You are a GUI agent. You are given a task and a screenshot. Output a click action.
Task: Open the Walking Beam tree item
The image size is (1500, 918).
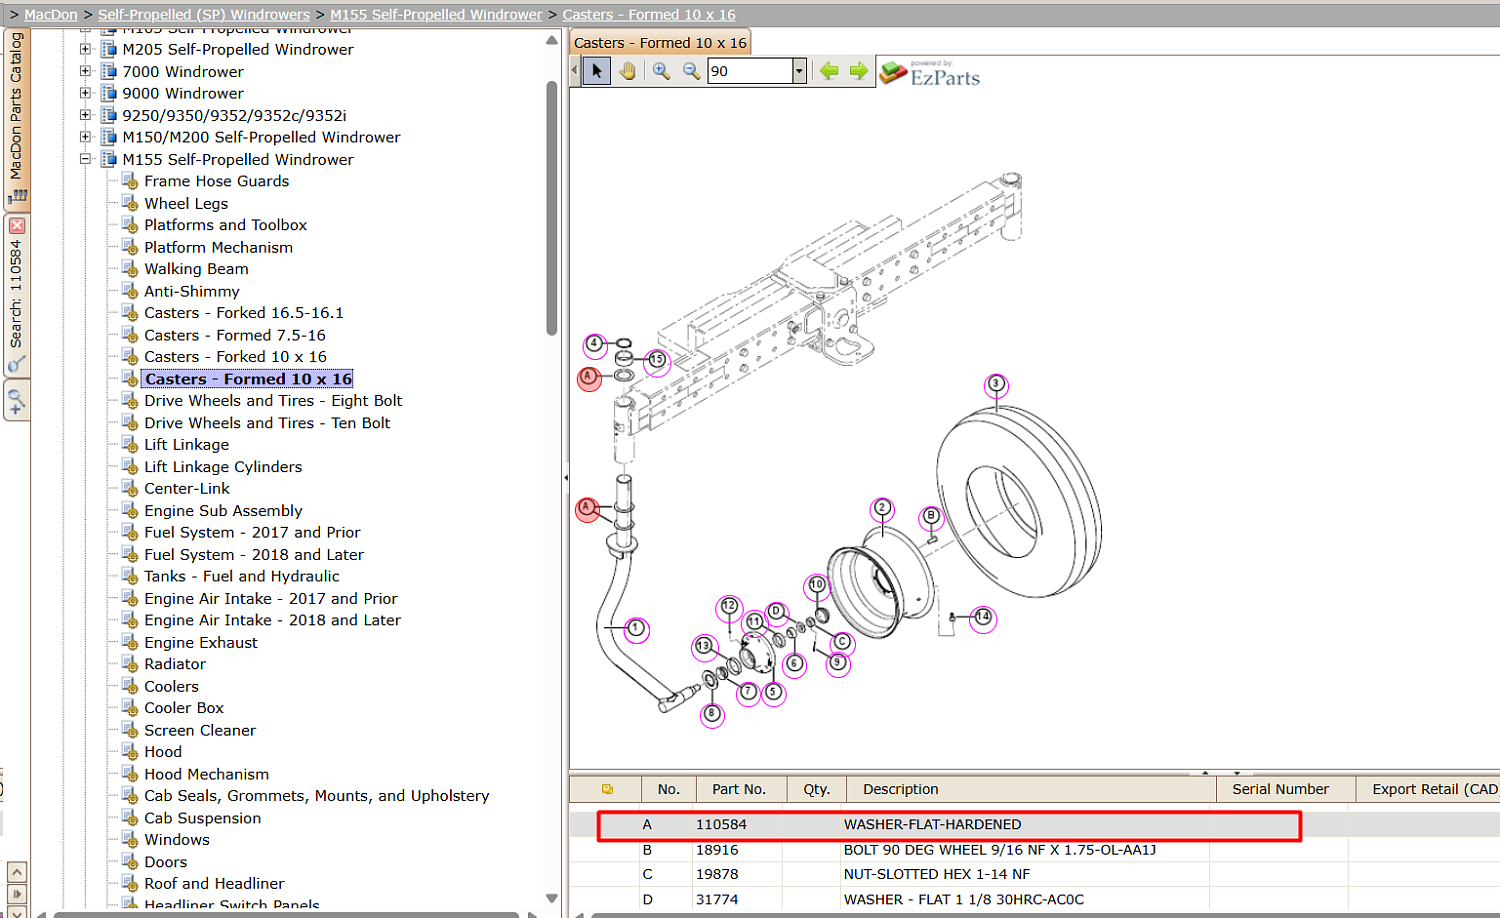click(196, 269)
